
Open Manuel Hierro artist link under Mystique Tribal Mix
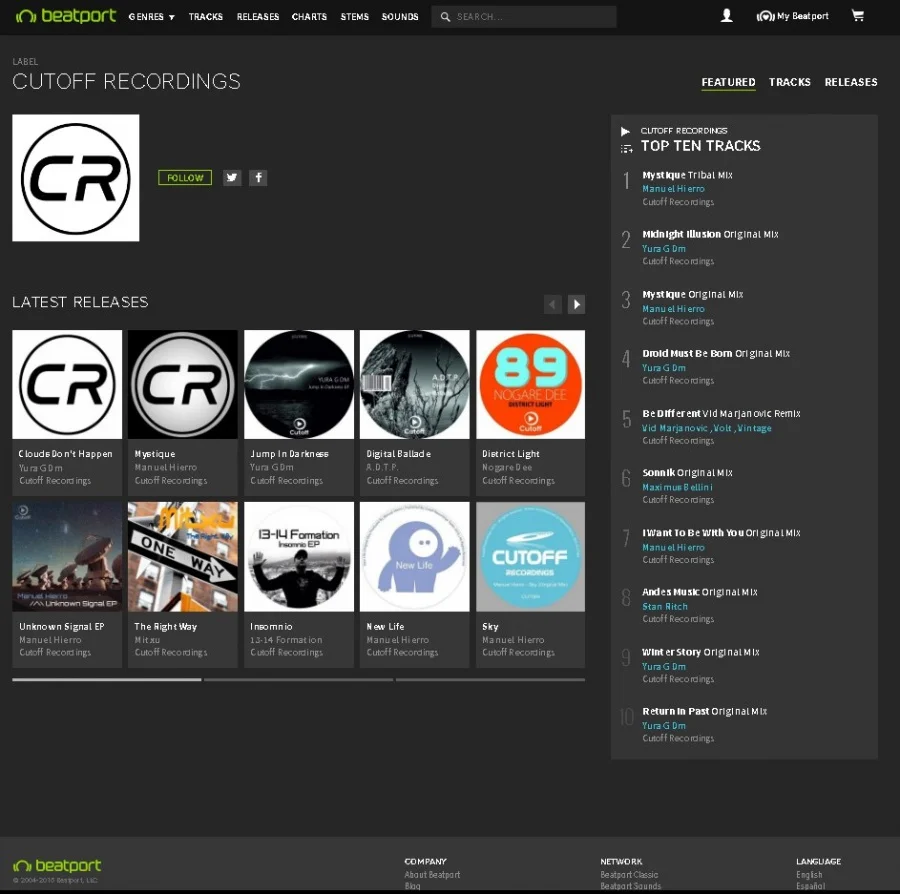click(x=673, y=189)
